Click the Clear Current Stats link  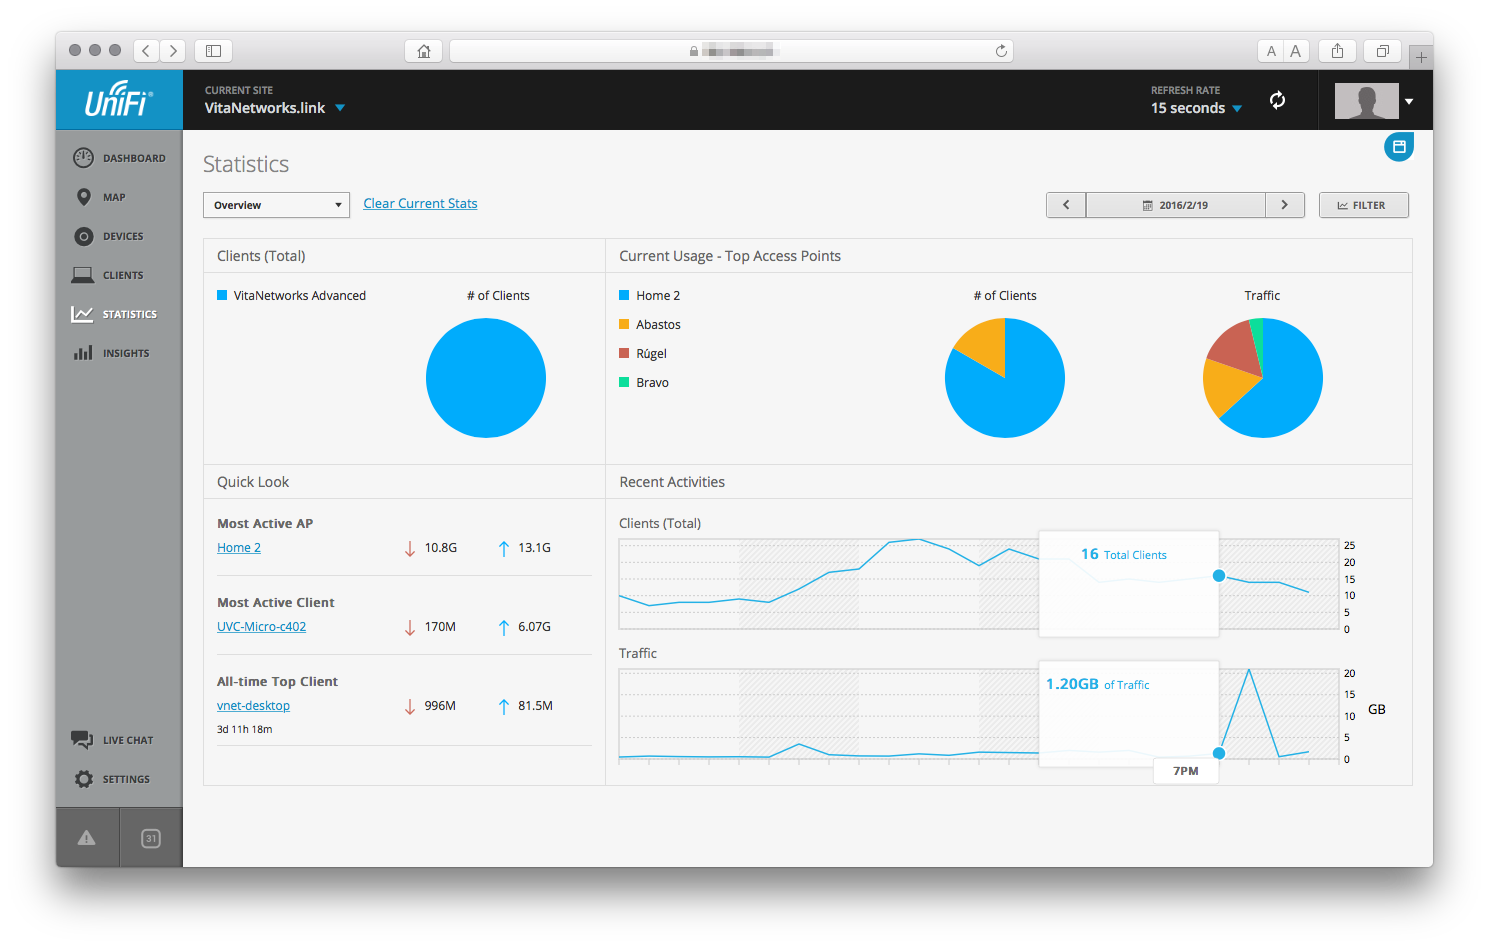point(420,204)
